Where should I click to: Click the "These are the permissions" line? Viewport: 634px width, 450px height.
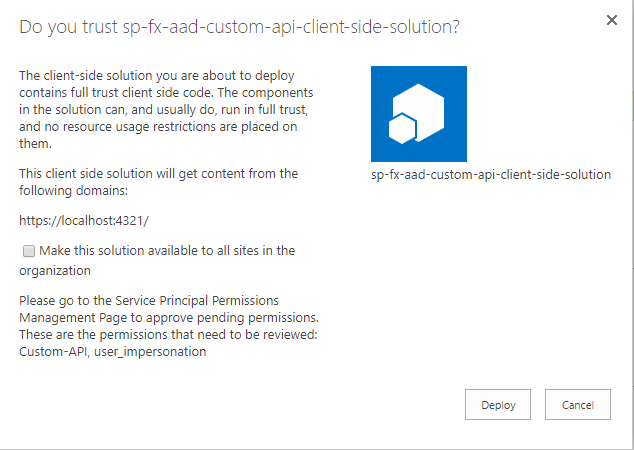(x=168, y=335)
